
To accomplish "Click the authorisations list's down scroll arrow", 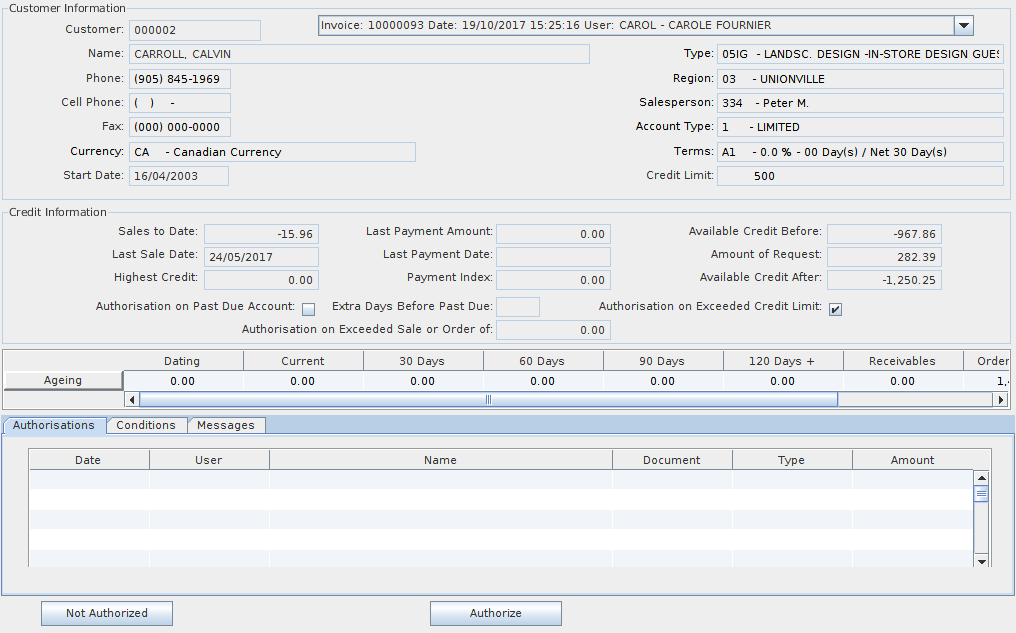I will pyautogui.click(x=981, y=561).
